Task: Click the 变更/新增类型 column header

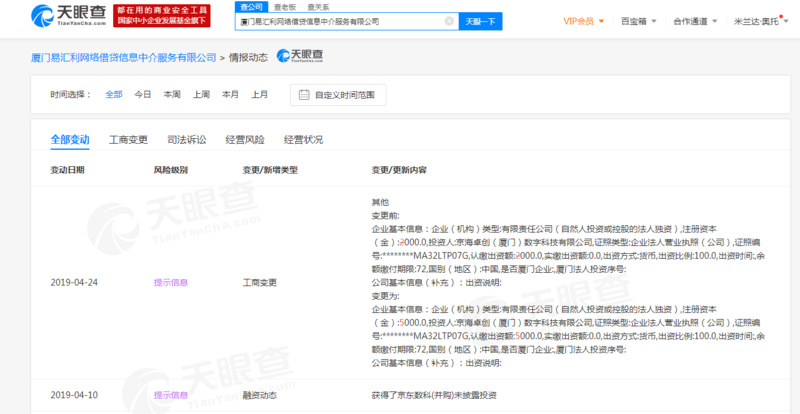Action: click(270, 170)
